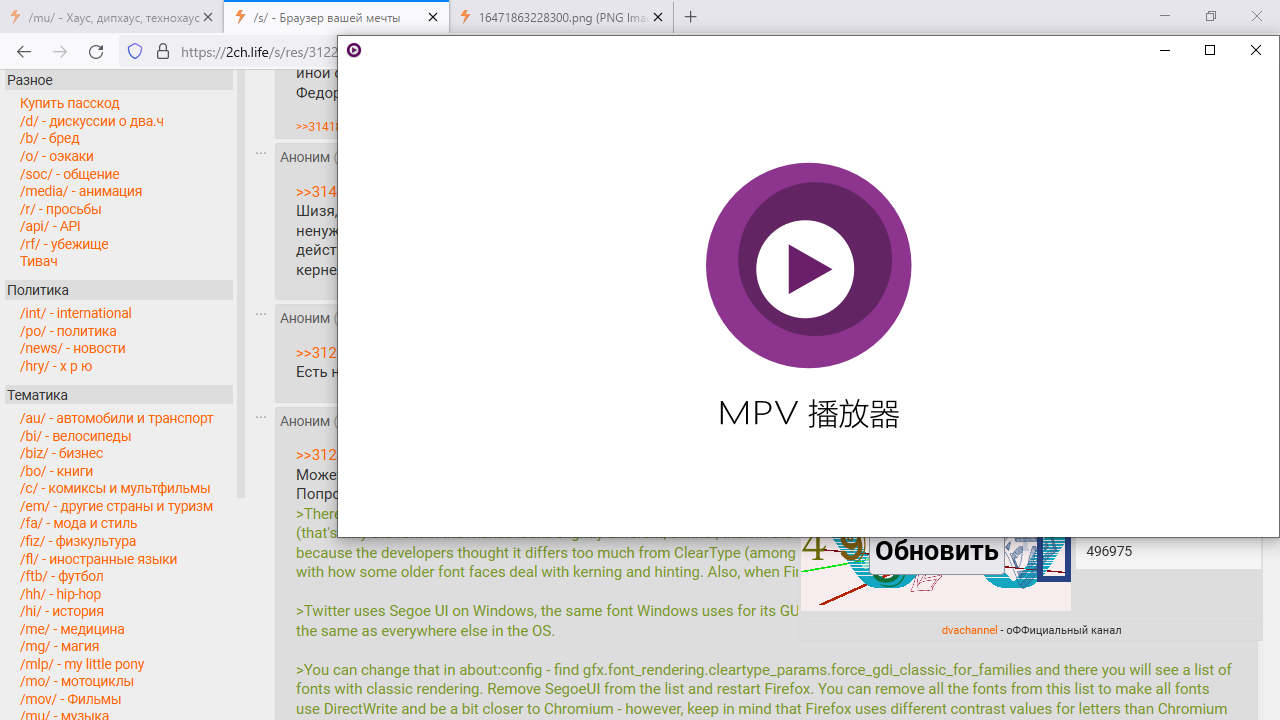
Task: Visit the /mov/ - Фильмы board
Action: pos(71,699)
